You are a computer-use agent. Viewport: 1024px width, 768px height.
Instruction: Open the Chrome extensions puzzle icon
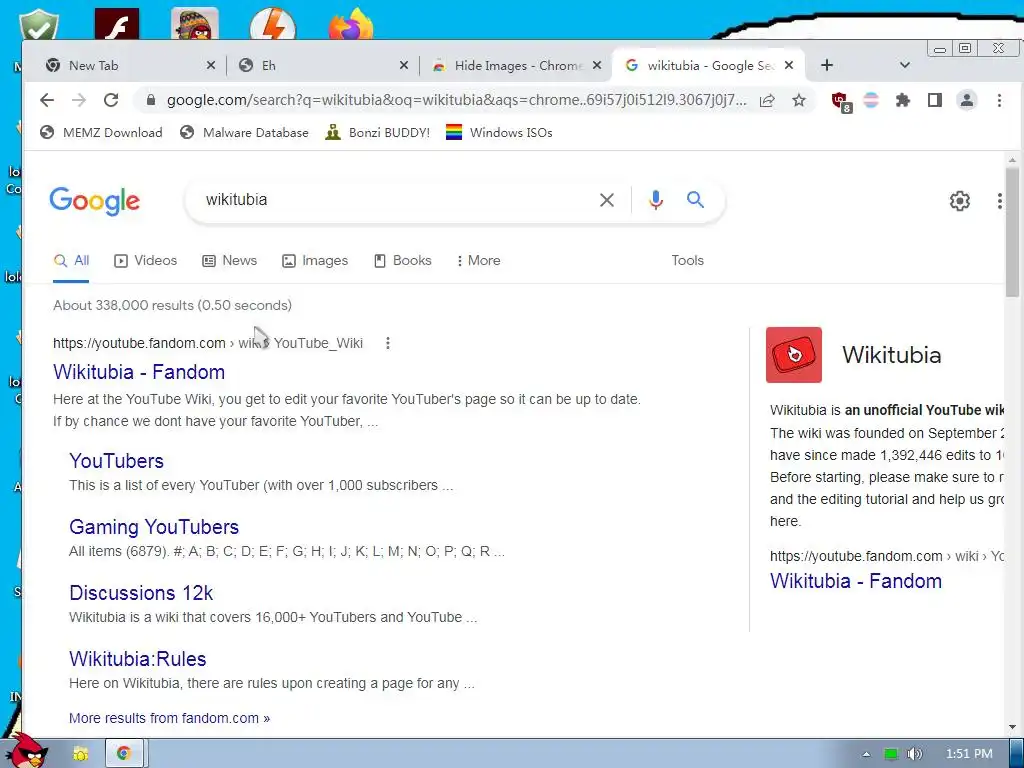tap(903, 100)
